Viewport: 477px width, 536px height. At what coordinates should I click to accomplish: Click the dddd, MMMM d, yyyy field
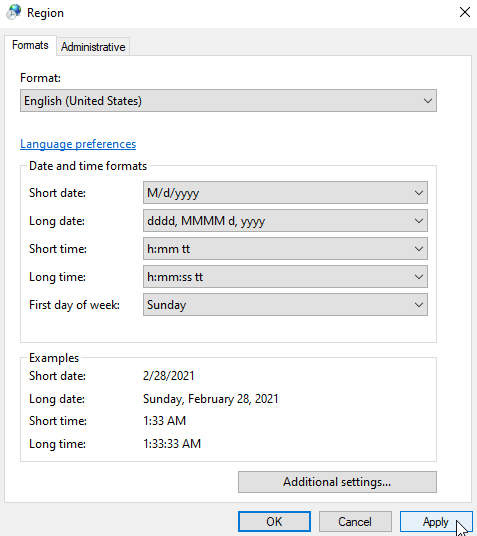[285, 221]
